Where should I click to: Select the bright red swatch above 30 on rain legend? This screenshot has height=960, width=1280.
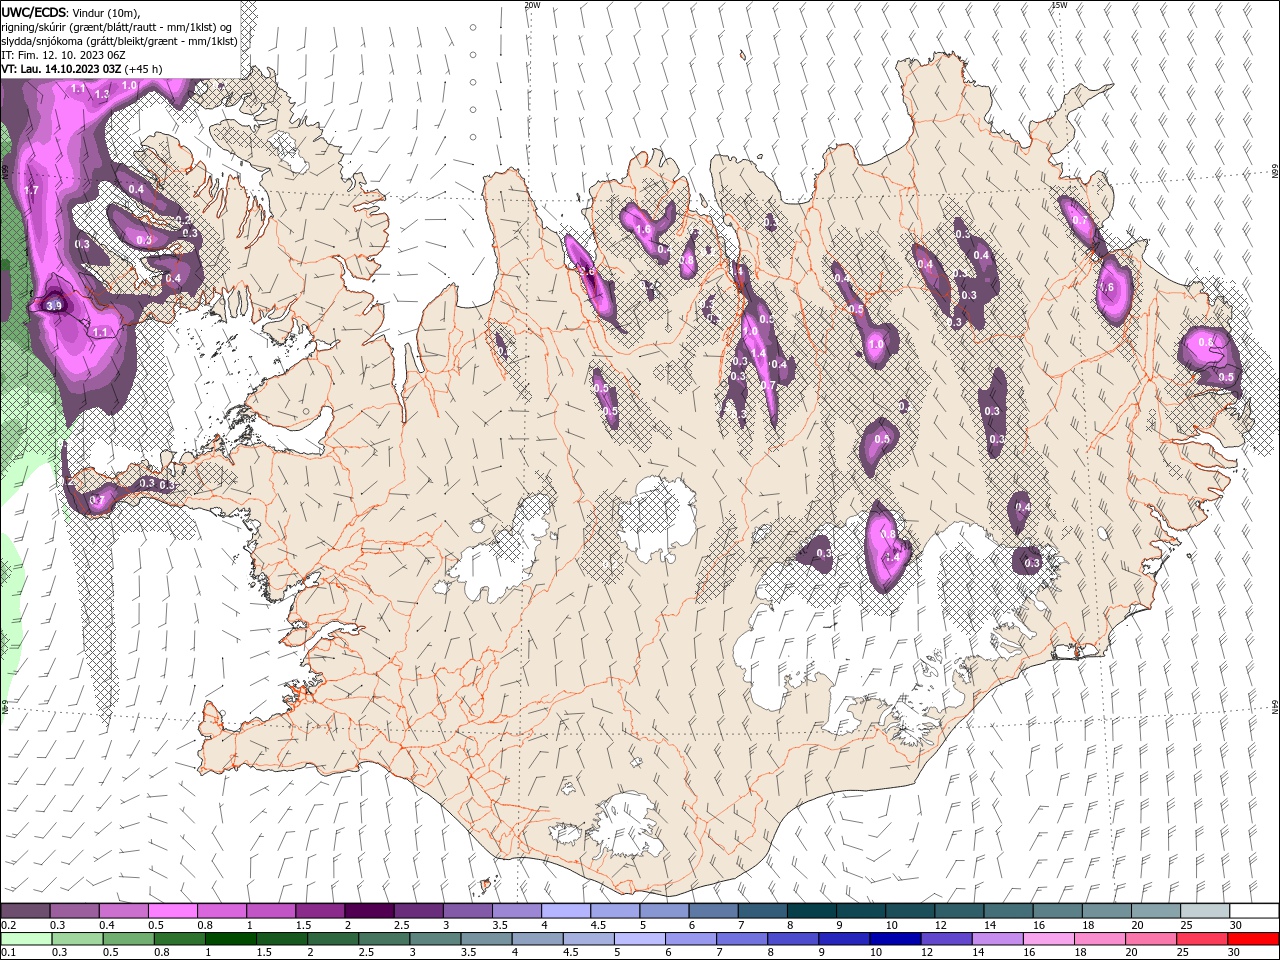point(1253,938)
